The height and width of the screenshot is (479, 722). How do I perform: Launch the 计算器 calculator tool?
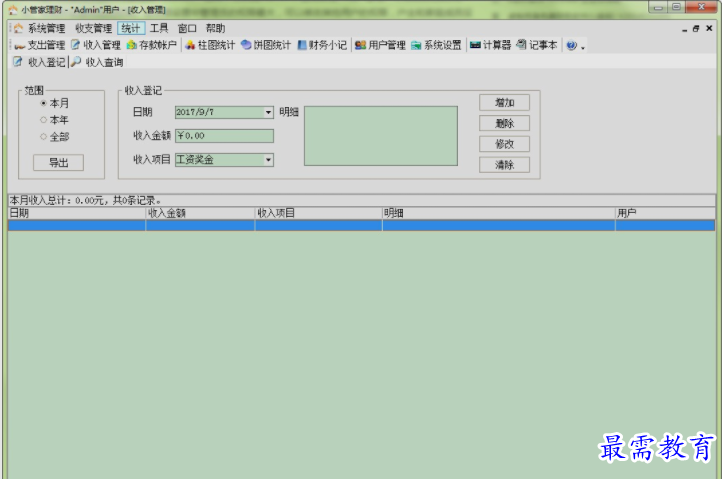(490, 45)
